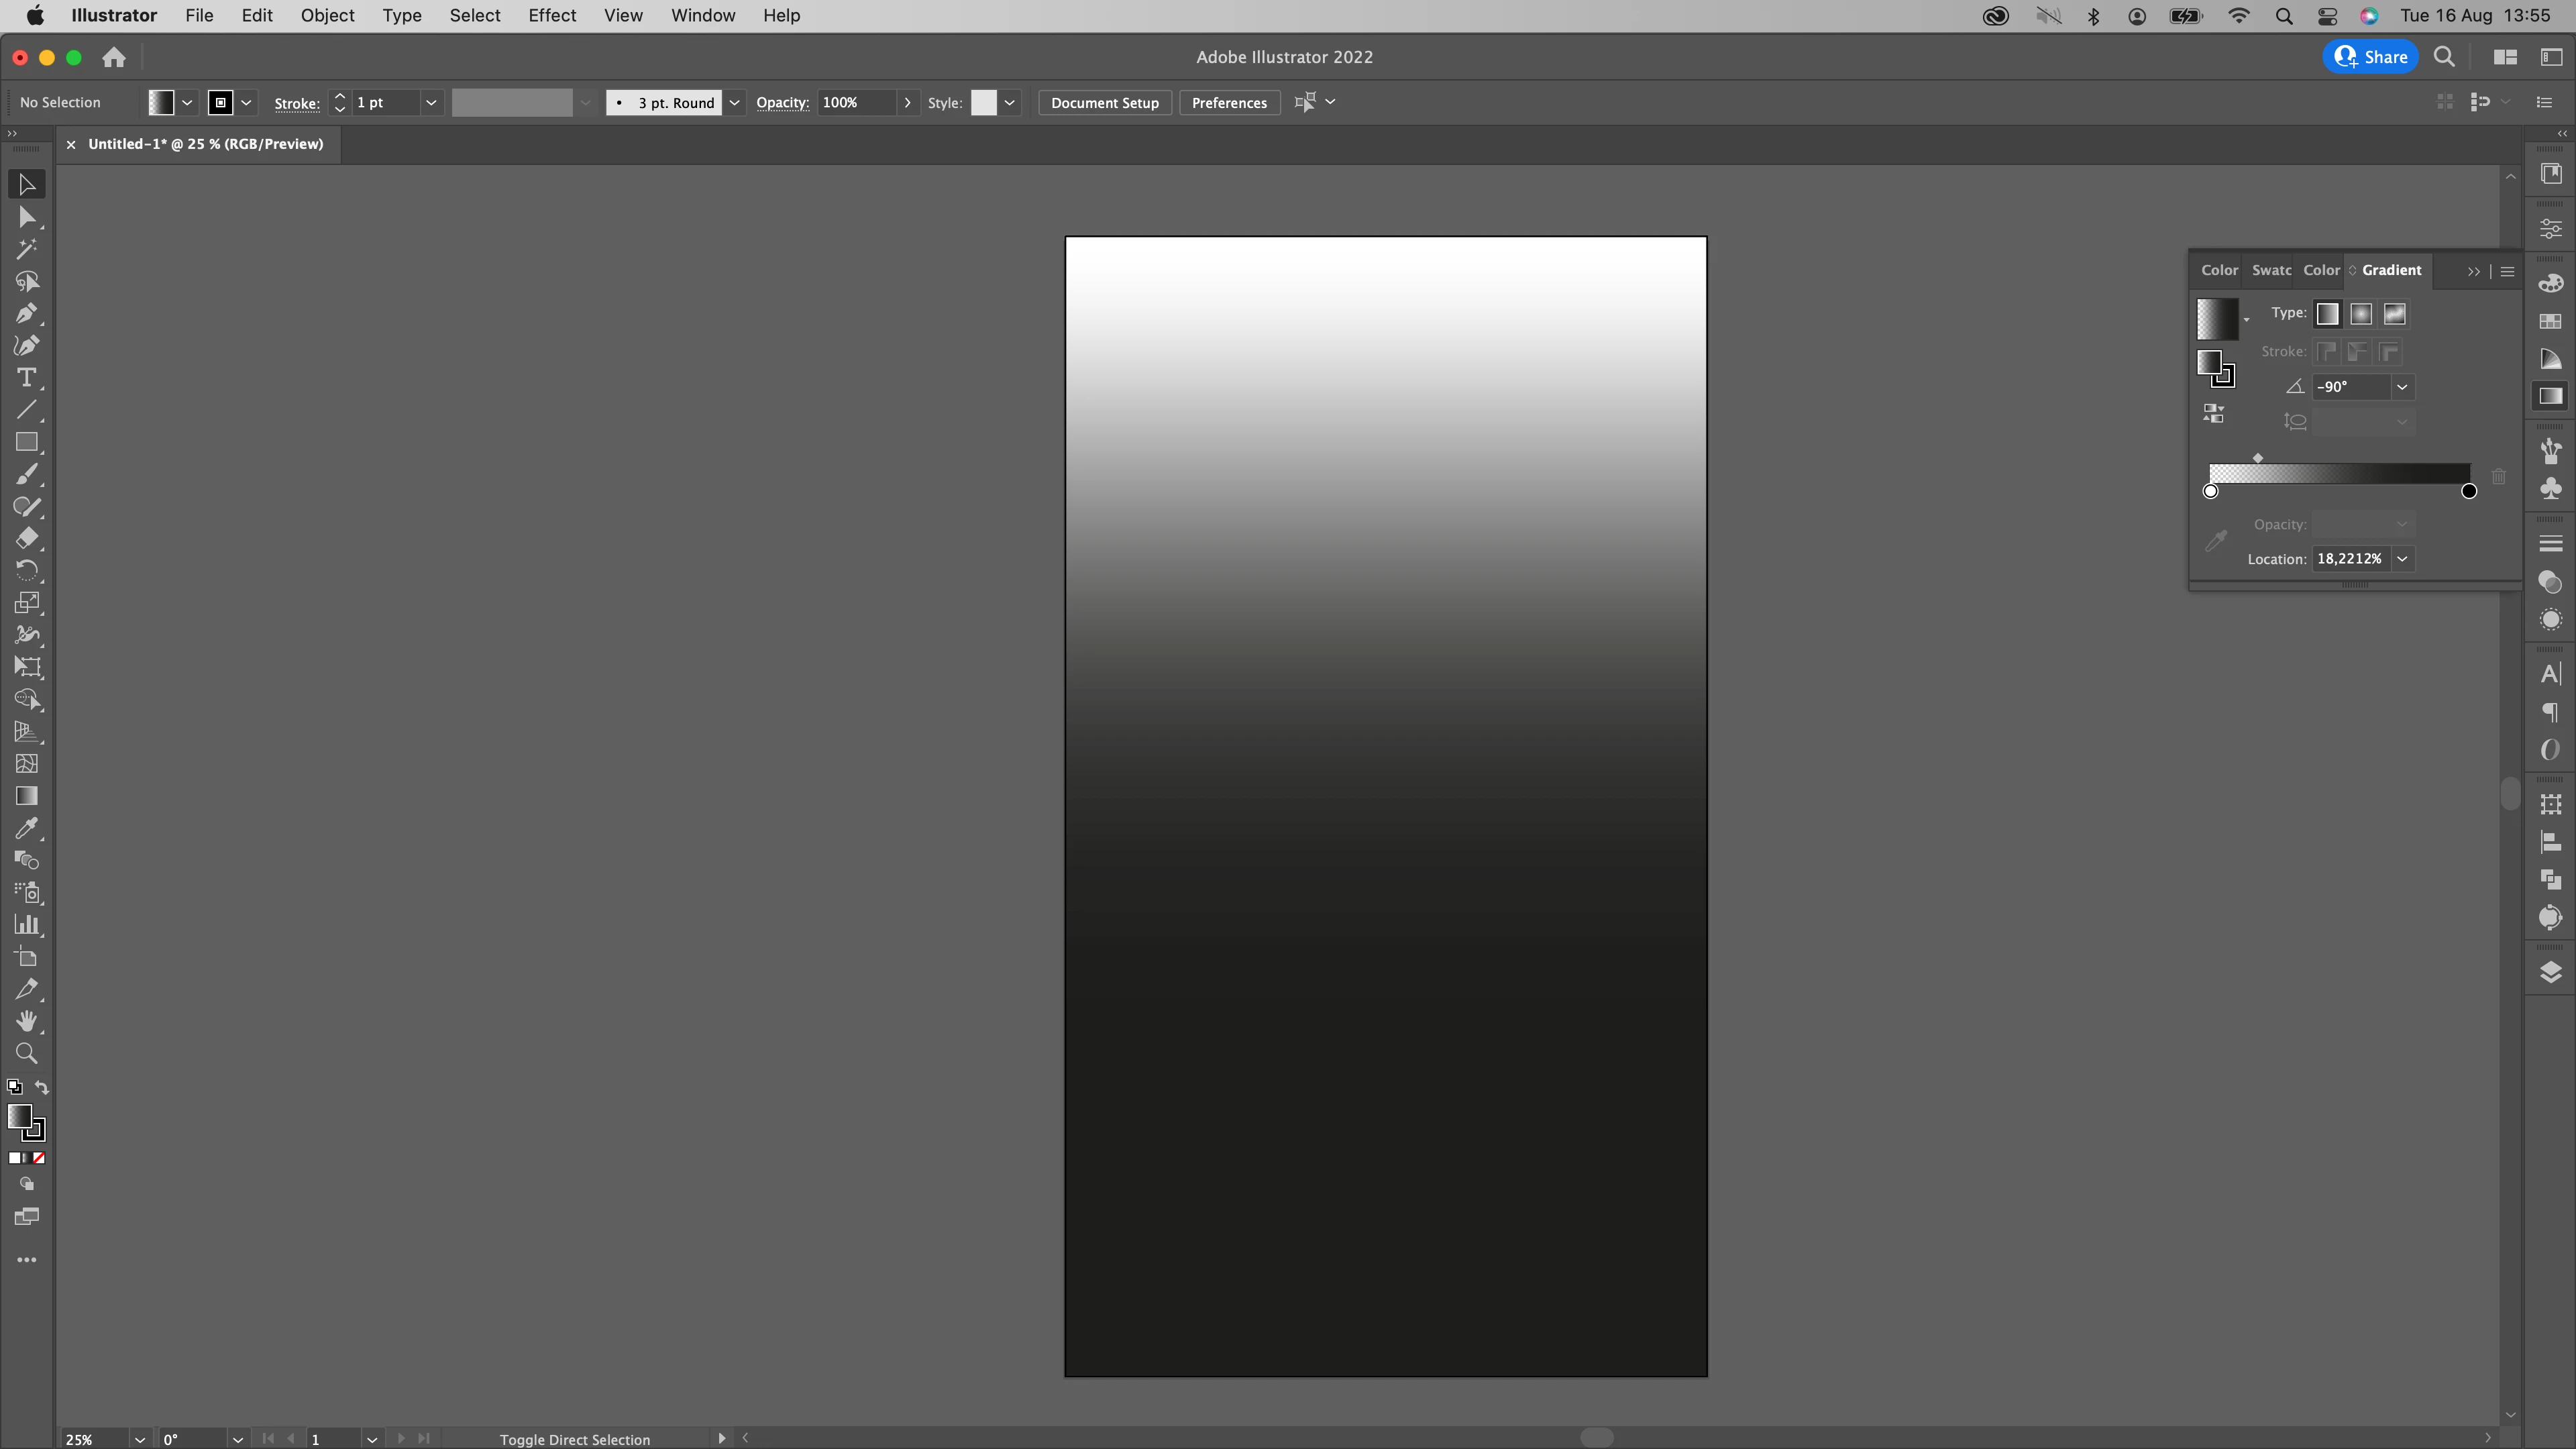
Task: Select the Hand tool
Action: 27,1021
